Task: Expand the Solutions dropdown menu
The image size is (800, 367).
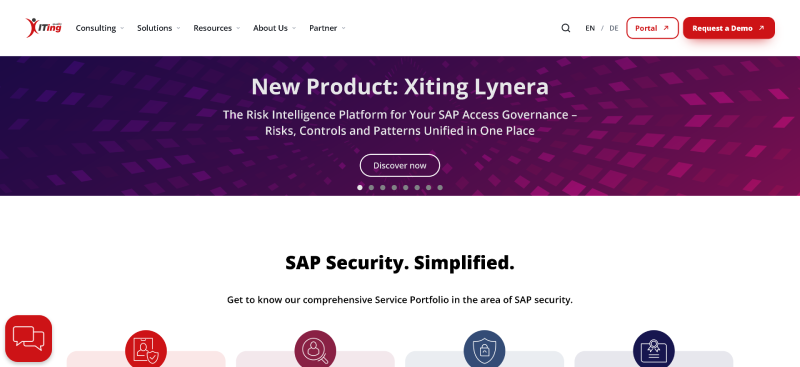Action: tap(159, 28)
